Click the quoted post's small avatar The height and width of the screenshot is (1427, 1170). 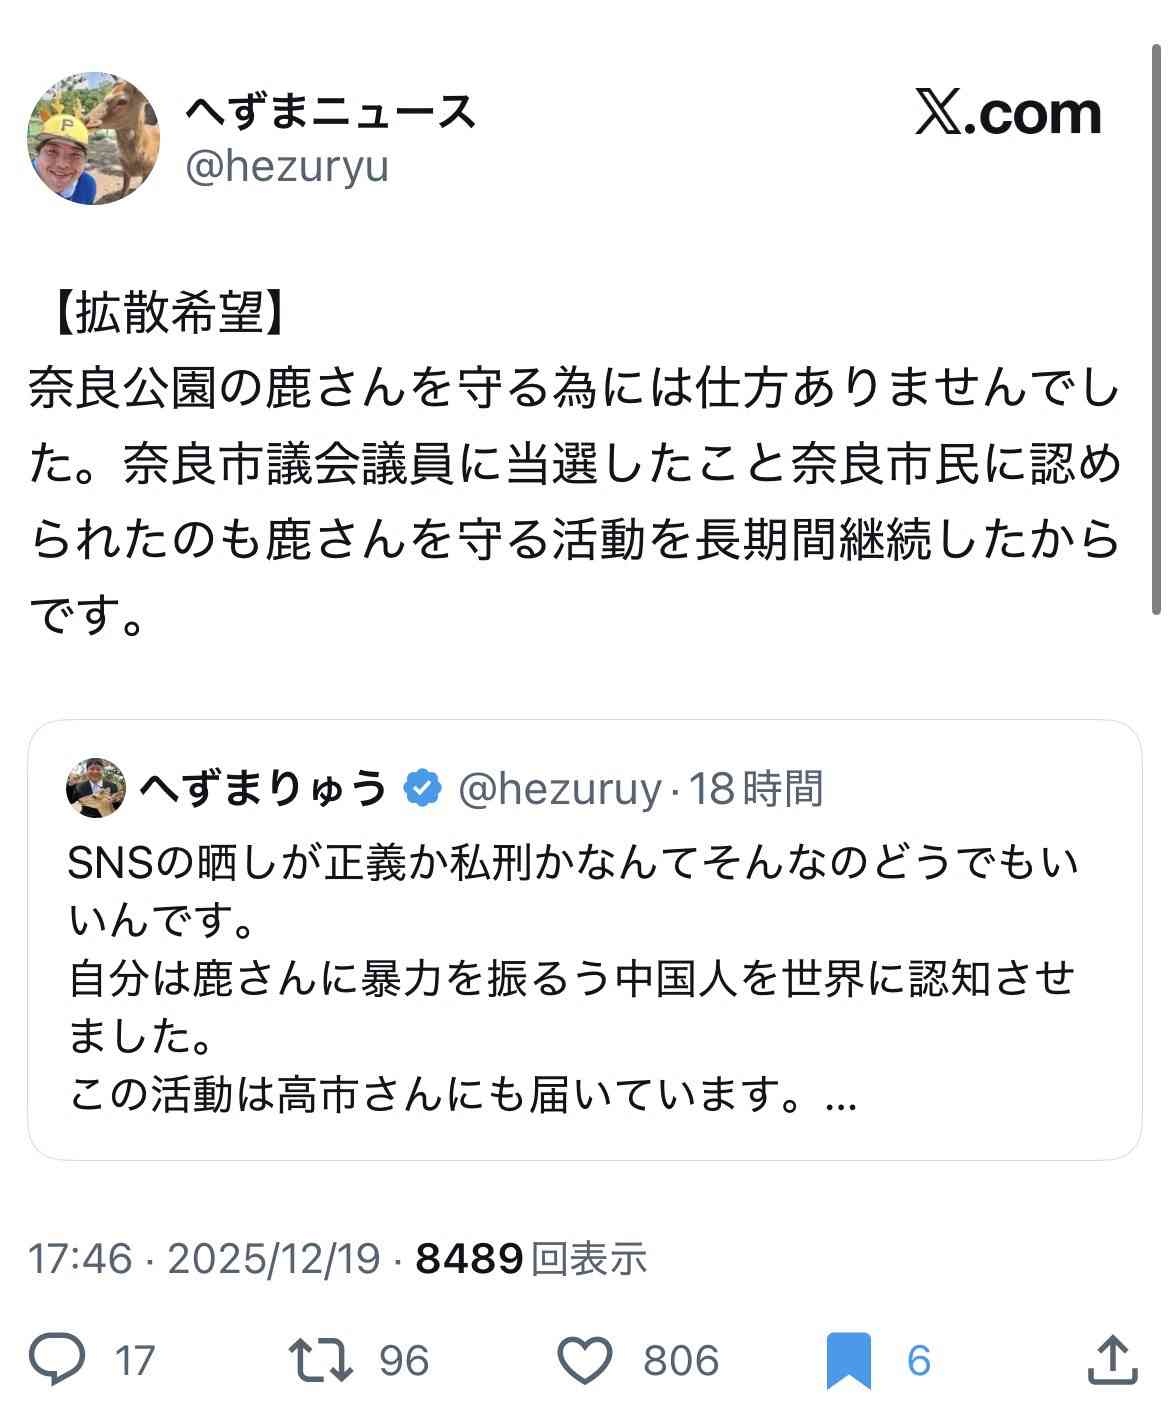coord(96,788)
